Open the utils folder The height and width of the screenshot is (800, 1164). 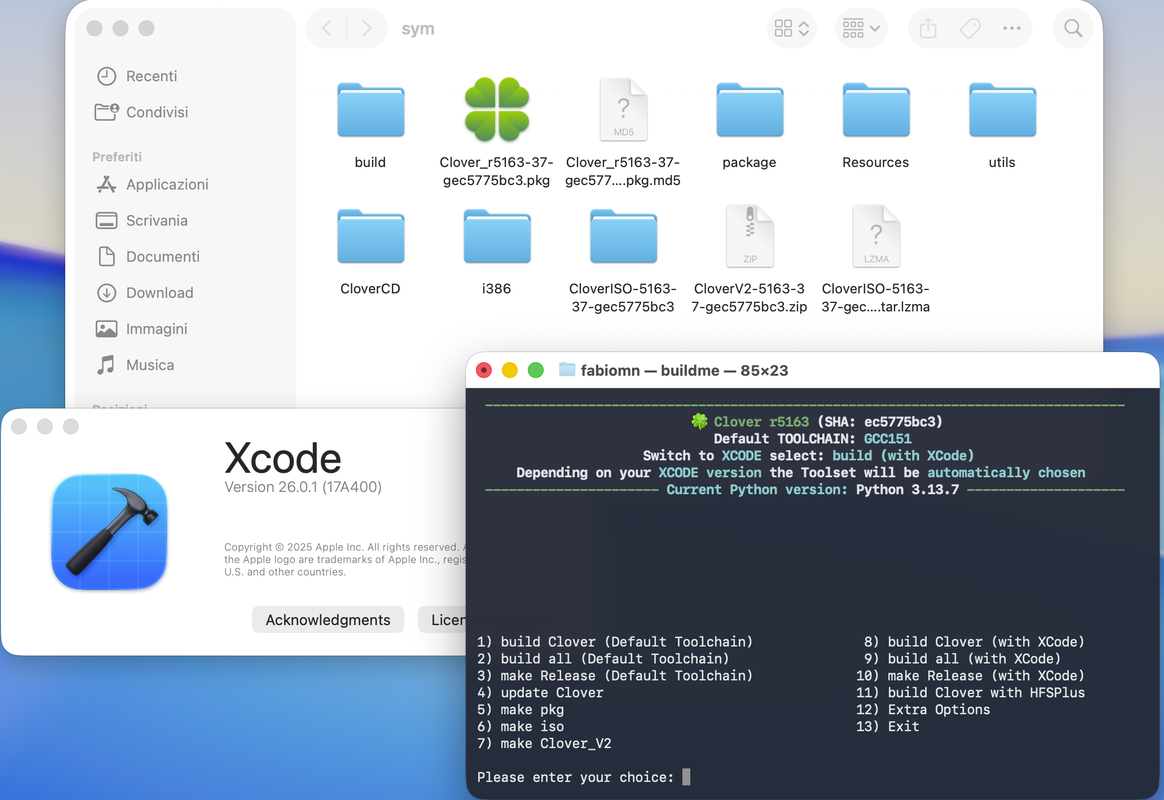click(1002, 110)
